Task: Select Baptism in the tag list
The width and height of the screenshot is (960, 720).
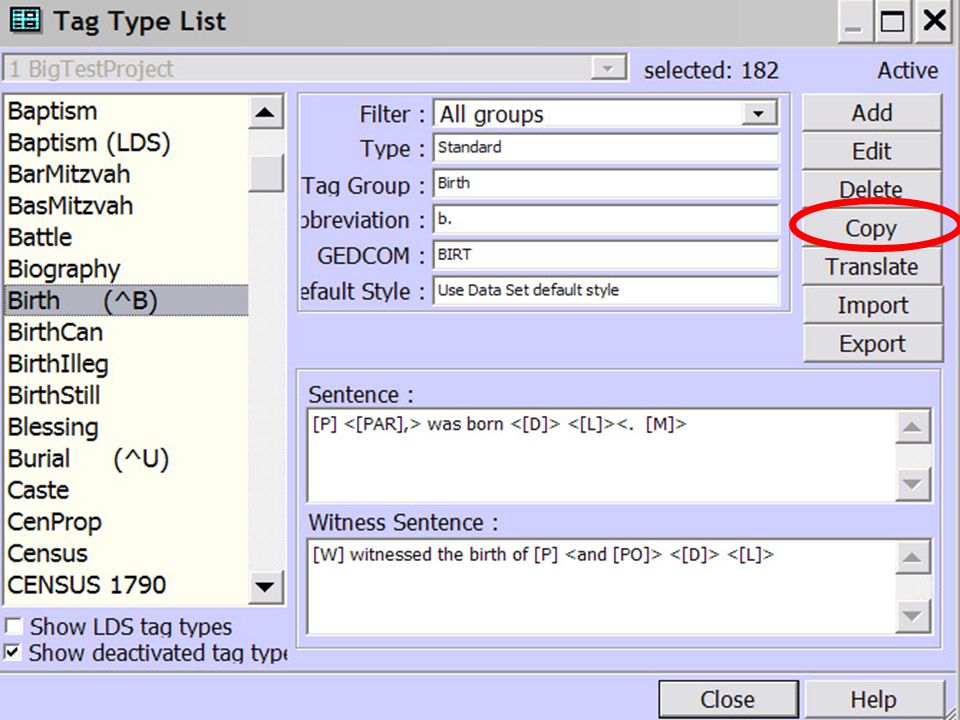Action: [126, 111]
